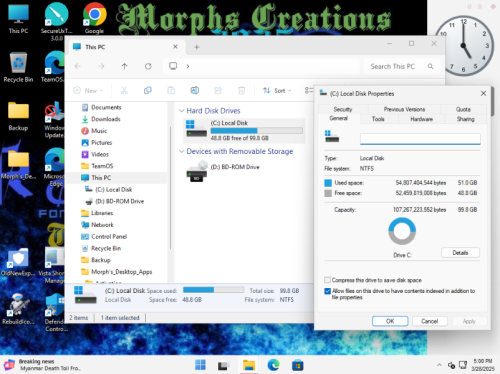
Task: Click the Details button
Action: [460, 253]
